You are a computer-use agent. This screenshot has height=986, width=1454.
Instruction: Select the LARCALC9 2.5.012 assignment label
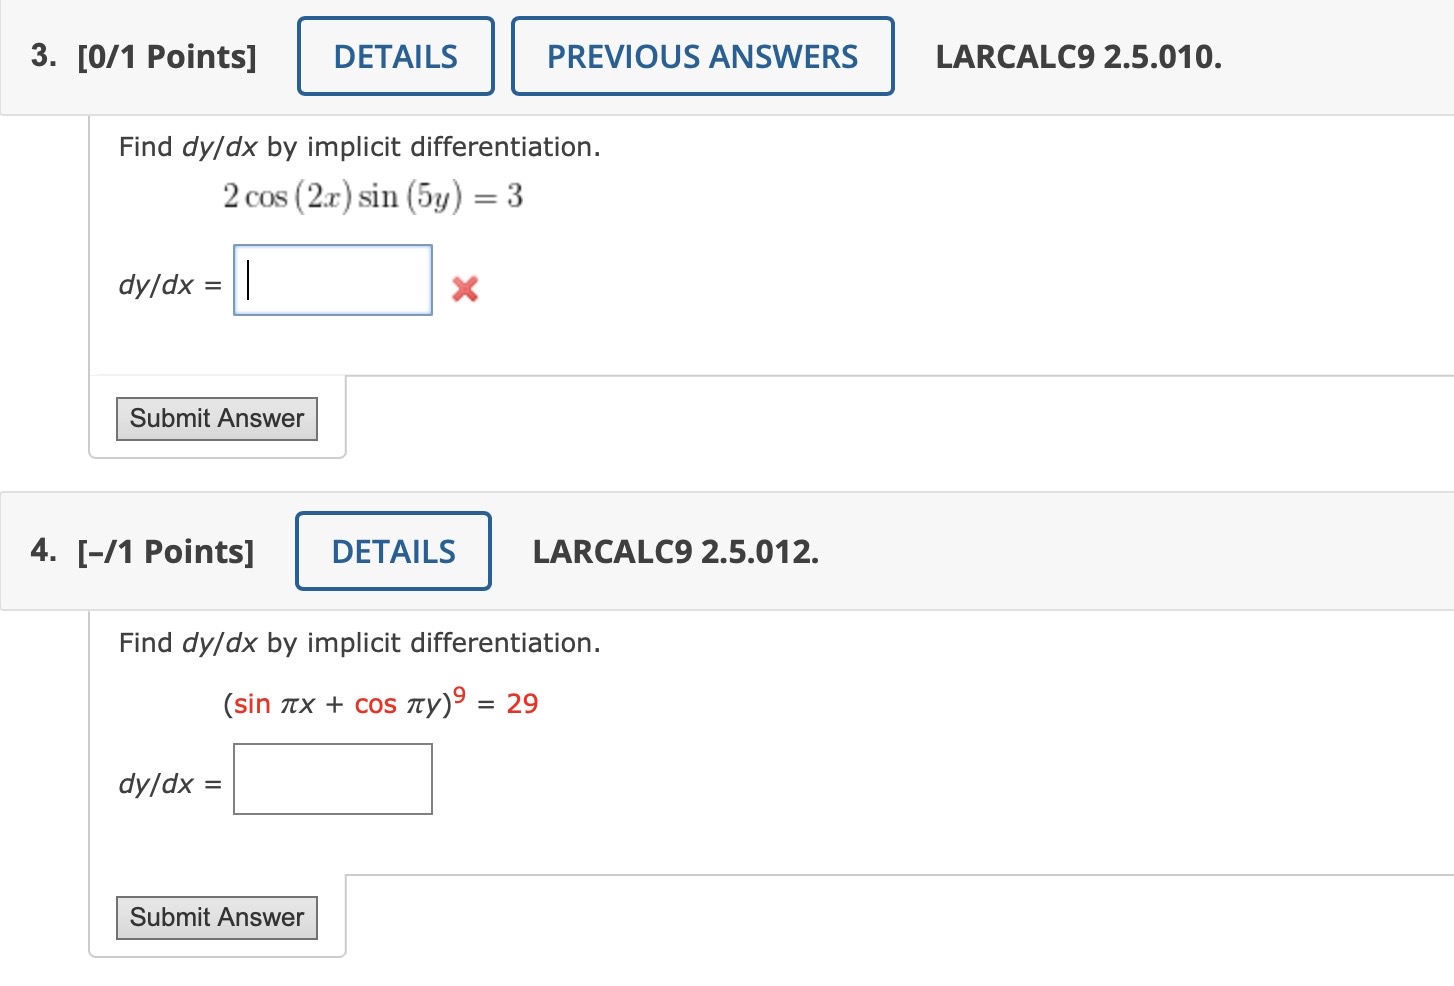tap(675, 551)
